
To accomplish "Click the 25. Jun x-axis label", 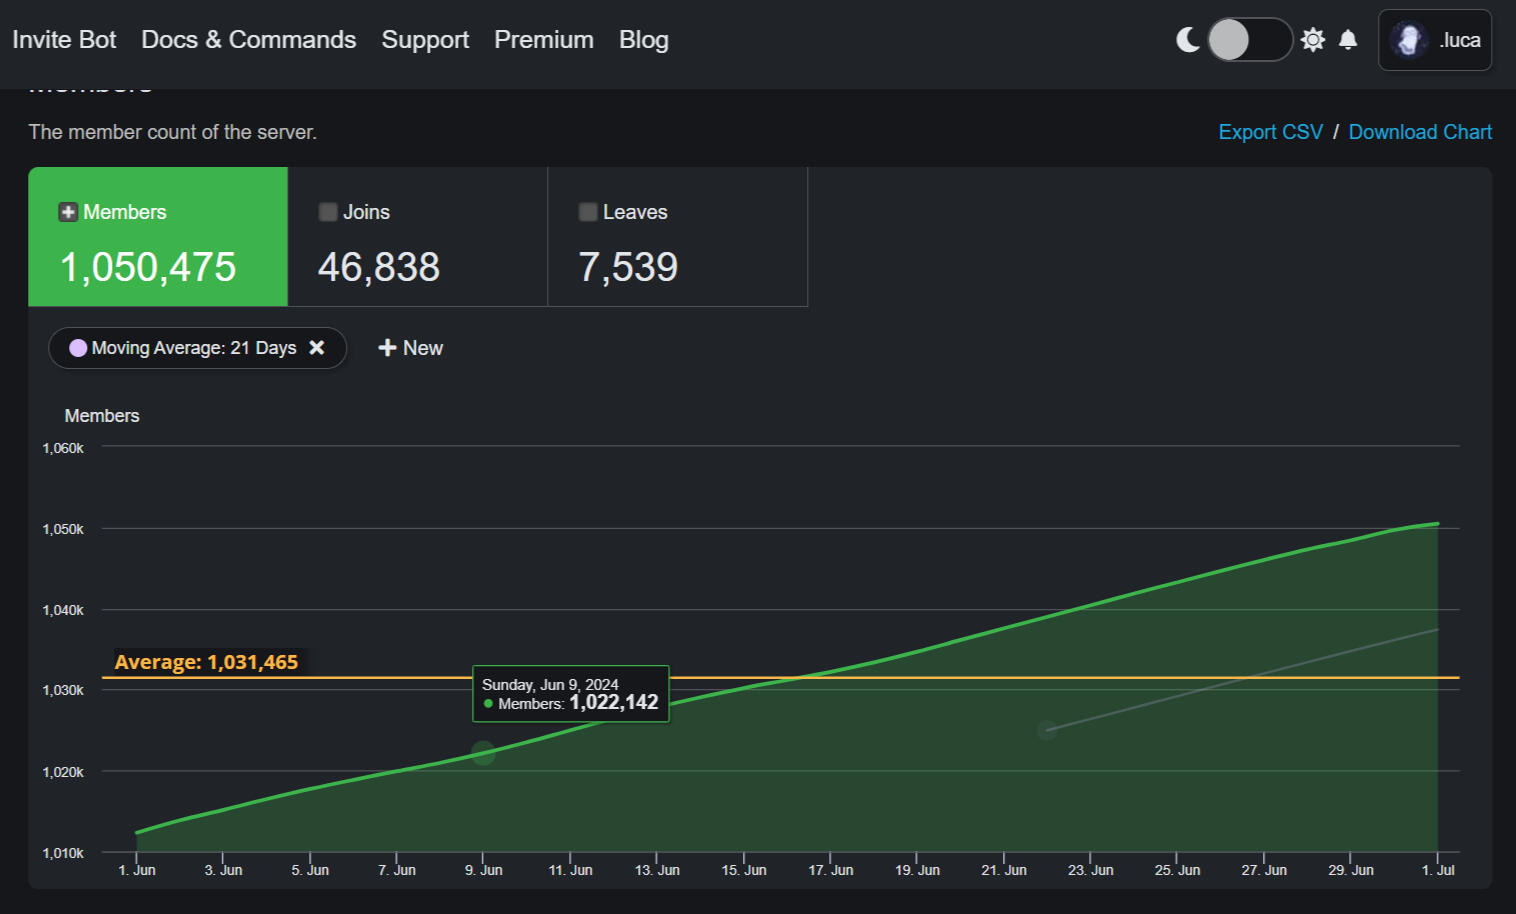I will coord(1177,870).
